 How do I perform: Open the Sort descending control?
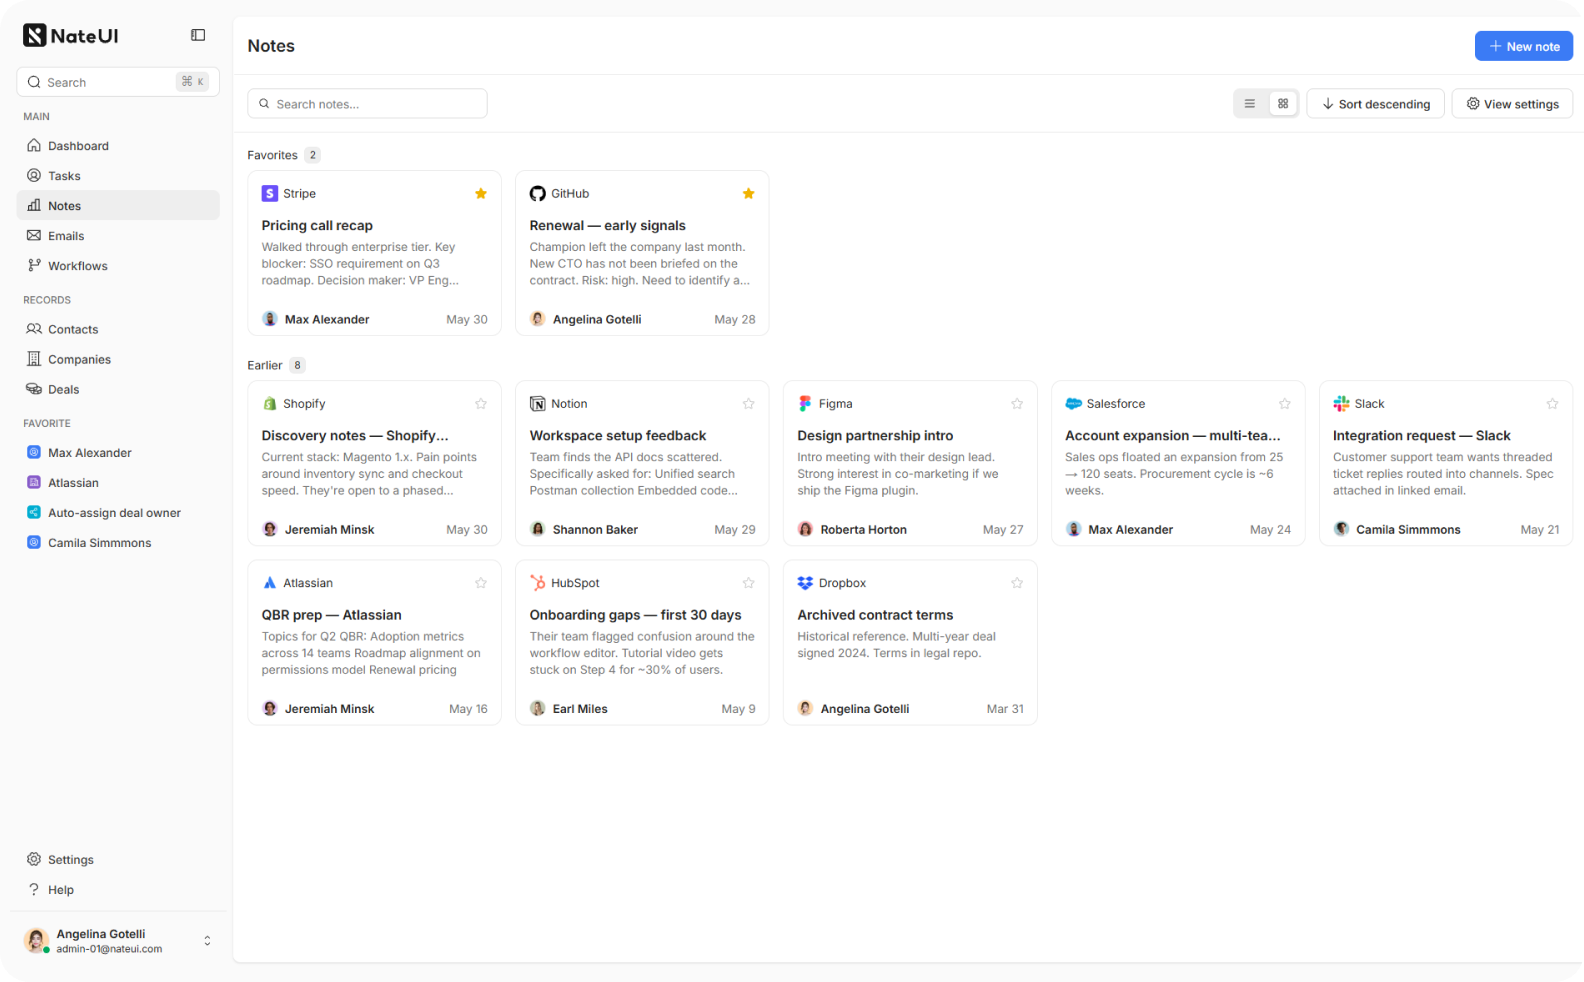(x=1376, y=104)
